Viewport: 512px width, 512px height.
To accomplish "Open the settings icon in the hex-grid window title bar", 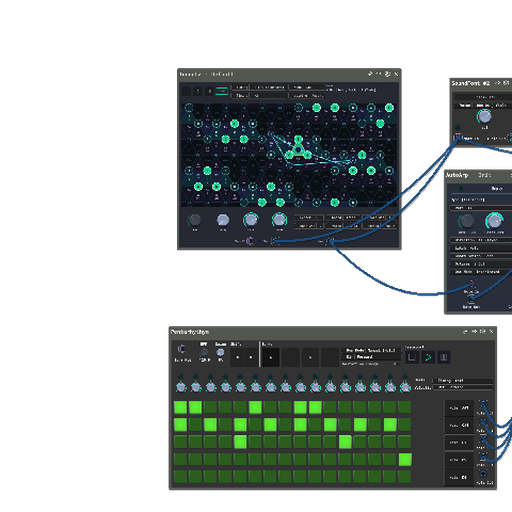I will pos(387,74).
